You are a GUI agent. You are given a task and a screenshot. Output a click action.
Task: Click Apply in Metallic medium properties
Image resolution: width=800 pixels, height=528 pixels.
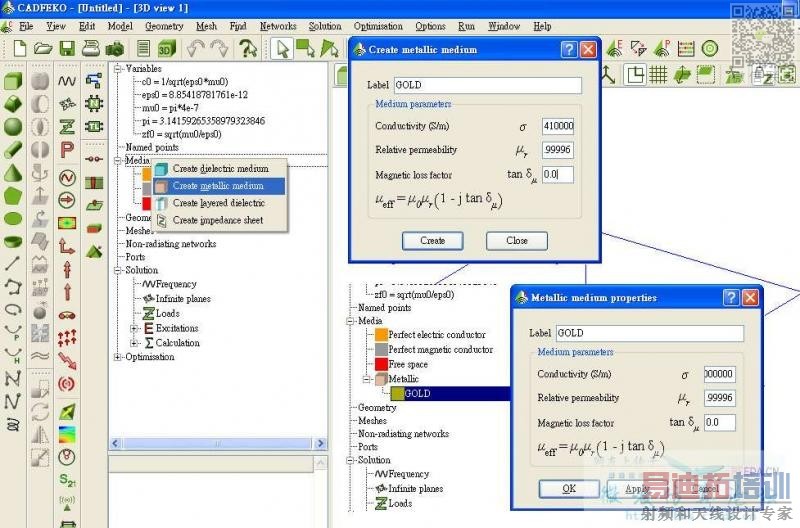pyautogui.click(x=637, y=489)
